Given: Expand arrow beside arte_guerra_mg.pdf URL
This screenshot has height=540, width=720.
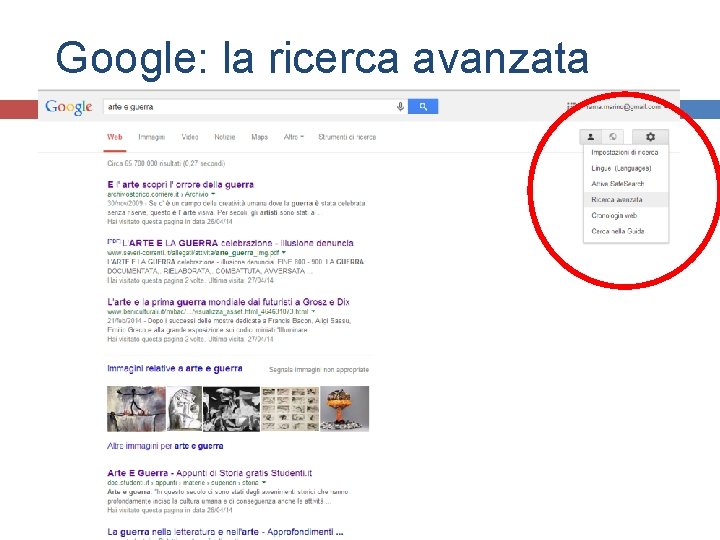Looking at the screenshot, I should pyautogui.click(x=284, y=253).
